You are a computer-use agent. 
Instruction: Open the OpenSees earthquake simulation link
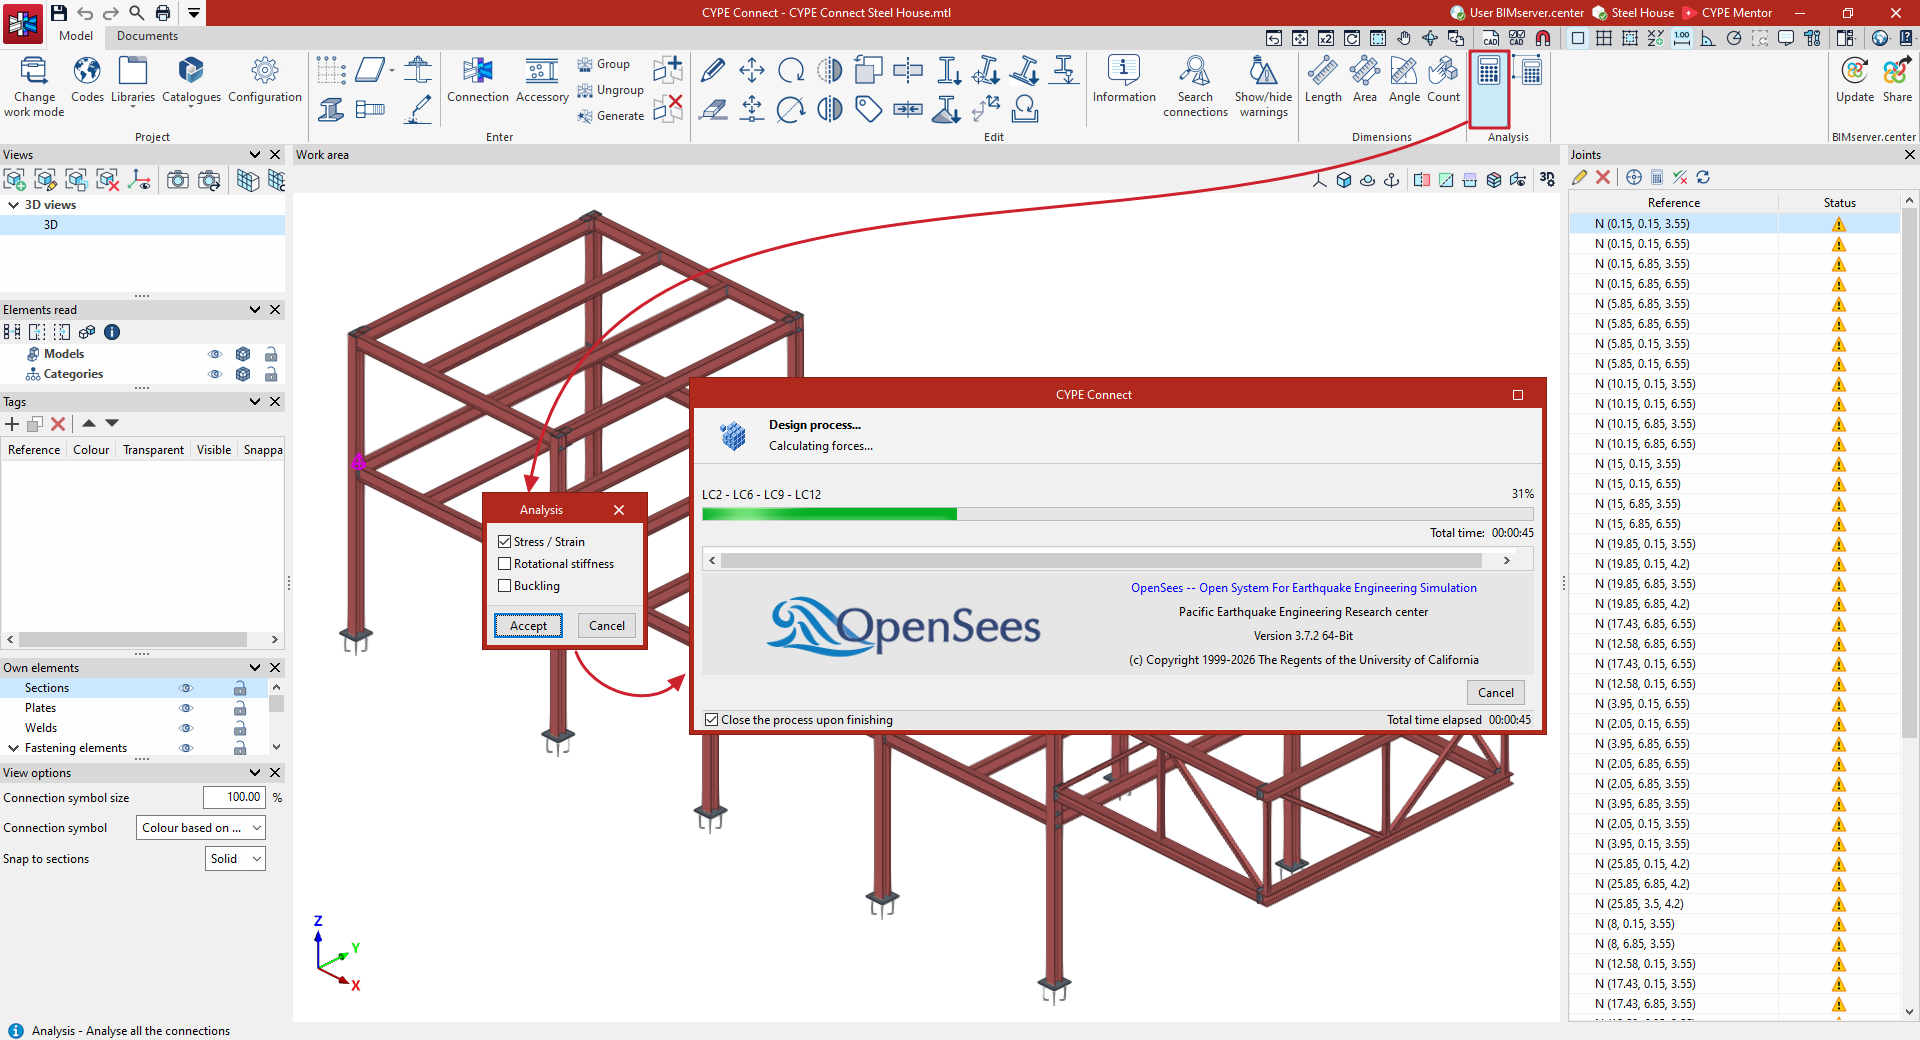tap(1304, 588)
